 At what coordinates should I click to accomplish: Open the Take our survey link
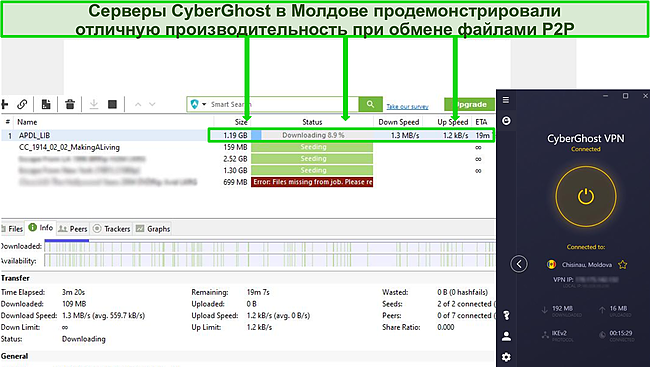(407, 107)
